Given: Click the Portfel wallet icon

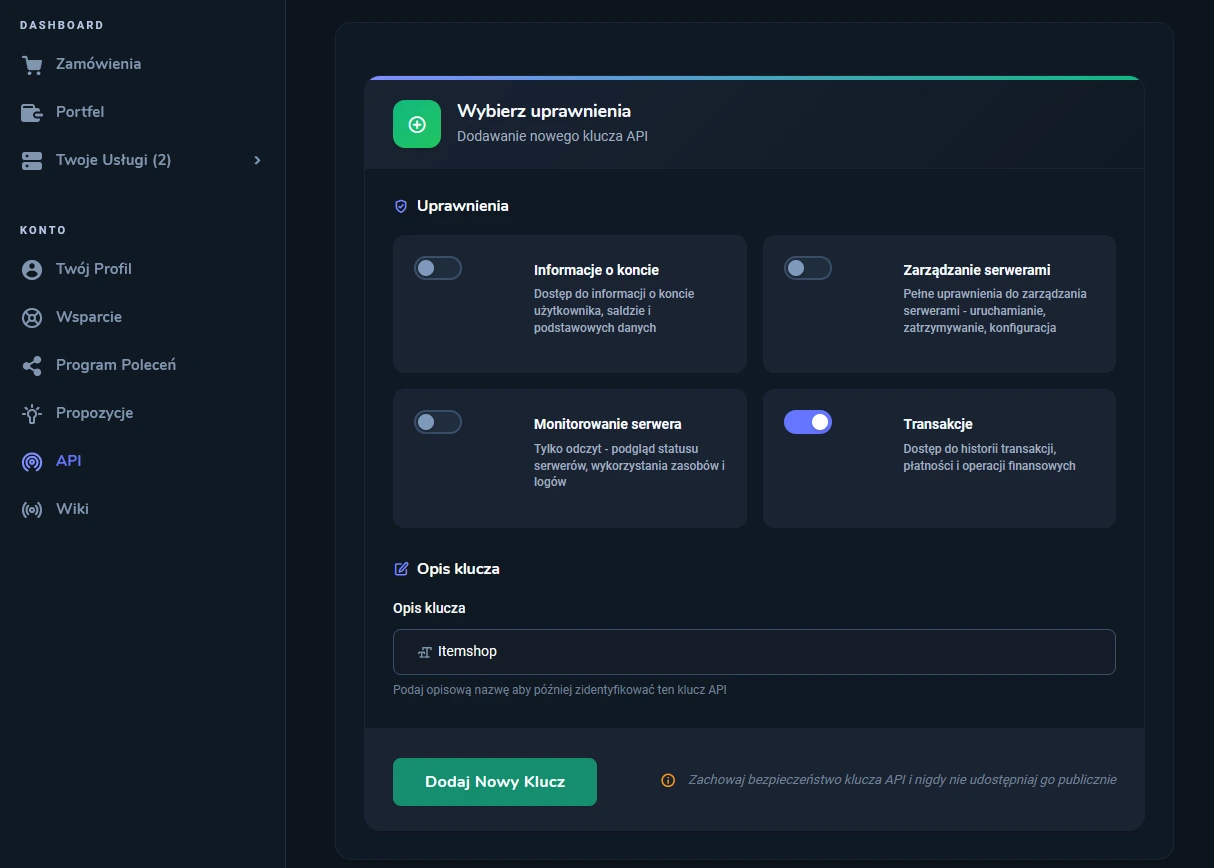Looking at the screenshot, I should click(x=32, y=112).
